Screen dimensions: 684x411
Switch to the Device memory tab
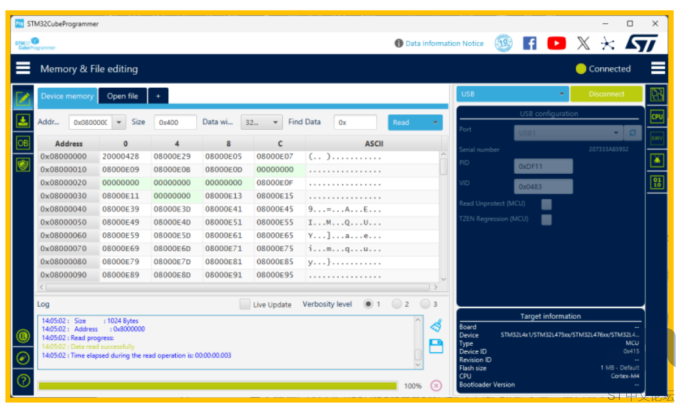[x=67, y=96]
